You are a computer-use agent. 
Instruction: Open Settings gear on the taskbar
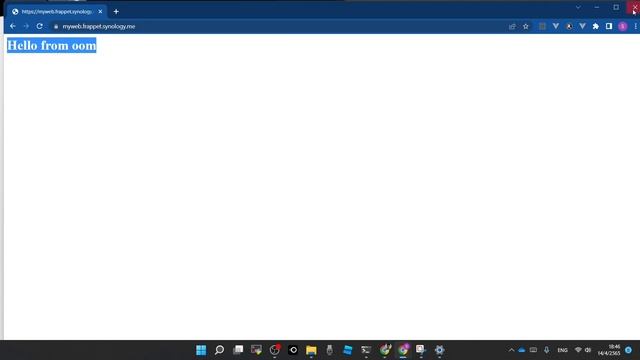(439, 350)
